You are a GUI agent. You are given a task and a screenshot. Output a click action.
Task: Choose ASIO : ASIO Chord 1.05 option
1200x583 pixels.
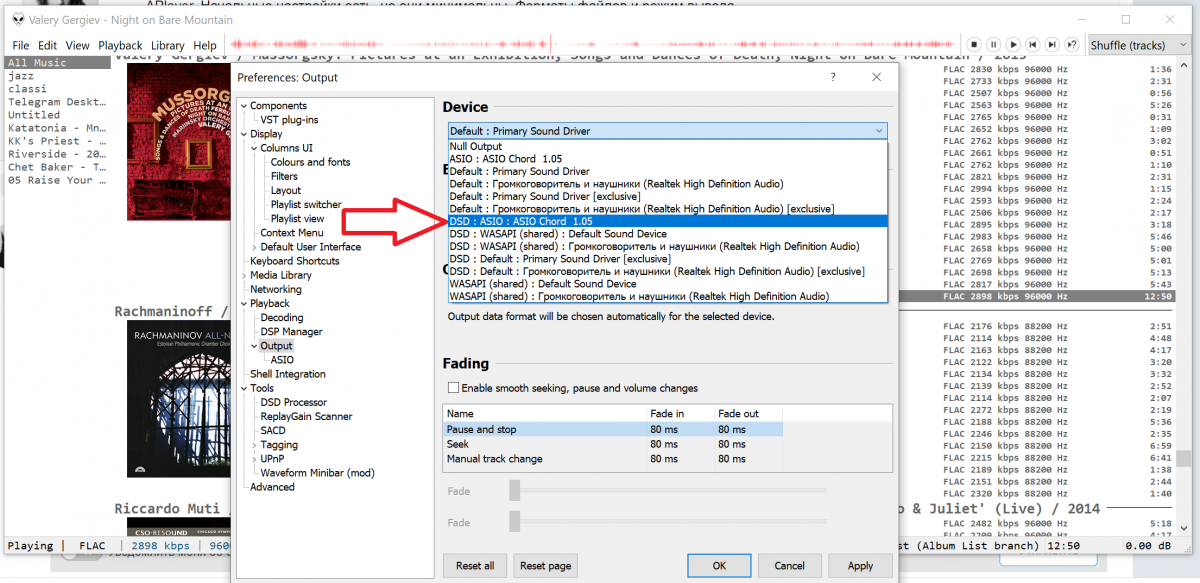pos(667,159)
